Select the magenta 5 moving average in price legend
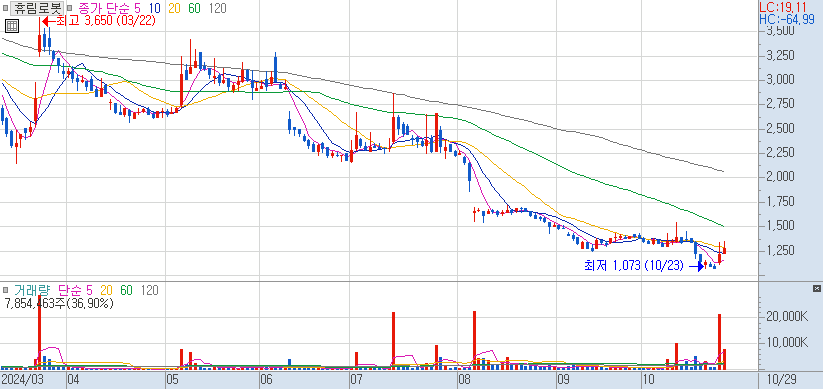 pos(139,8)
